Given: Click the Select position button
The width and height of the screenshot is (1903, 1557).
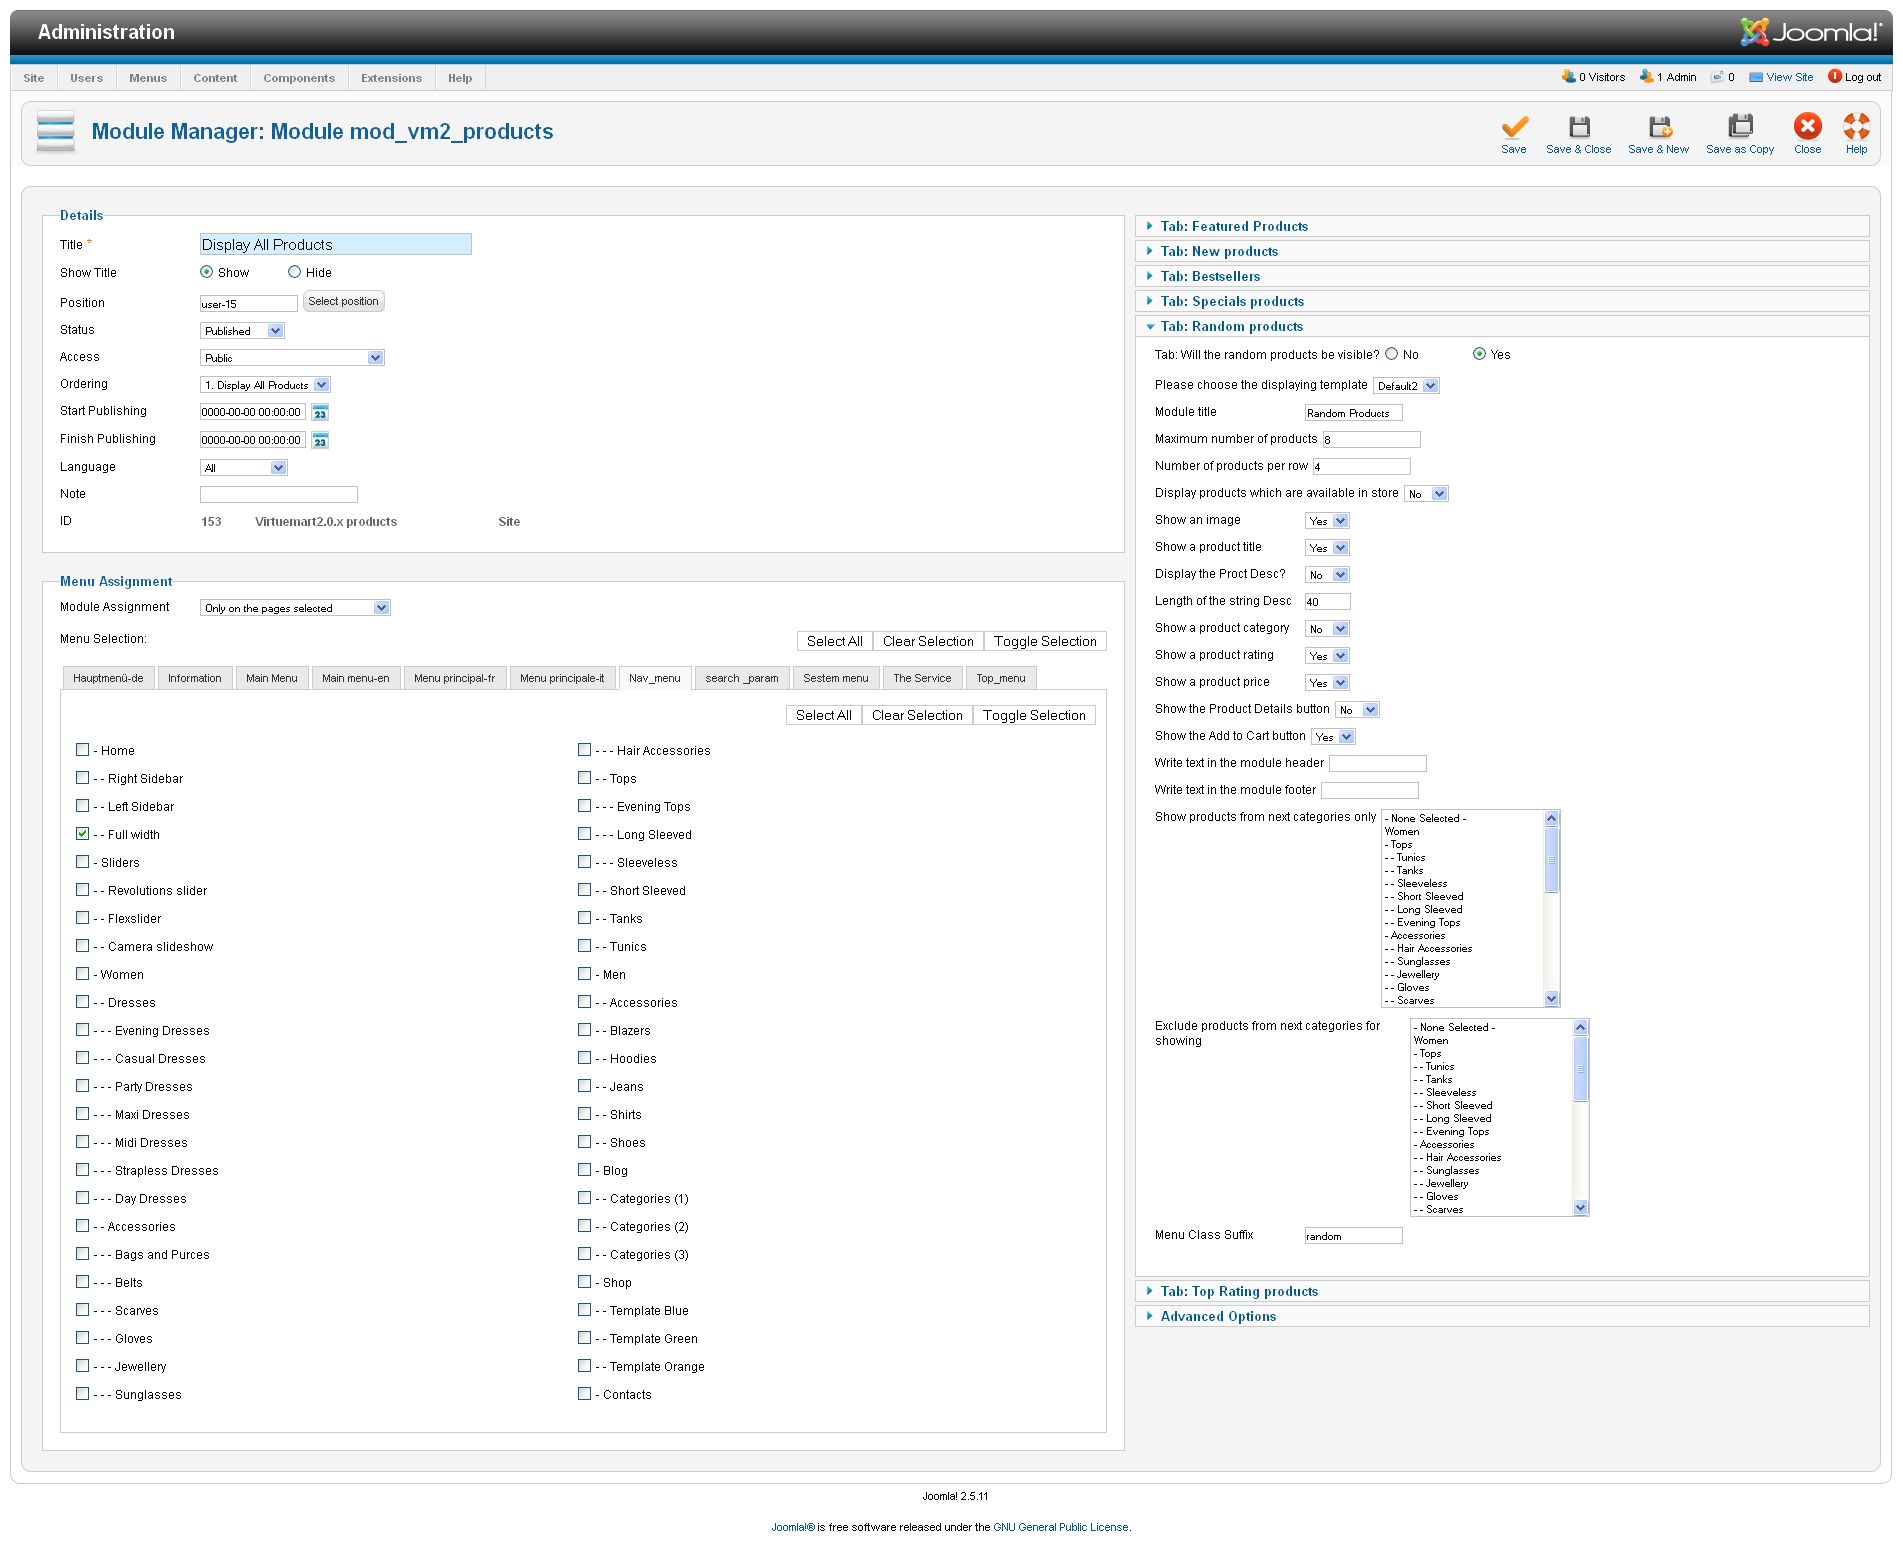Looking at the screenshot, I should 343,302.
